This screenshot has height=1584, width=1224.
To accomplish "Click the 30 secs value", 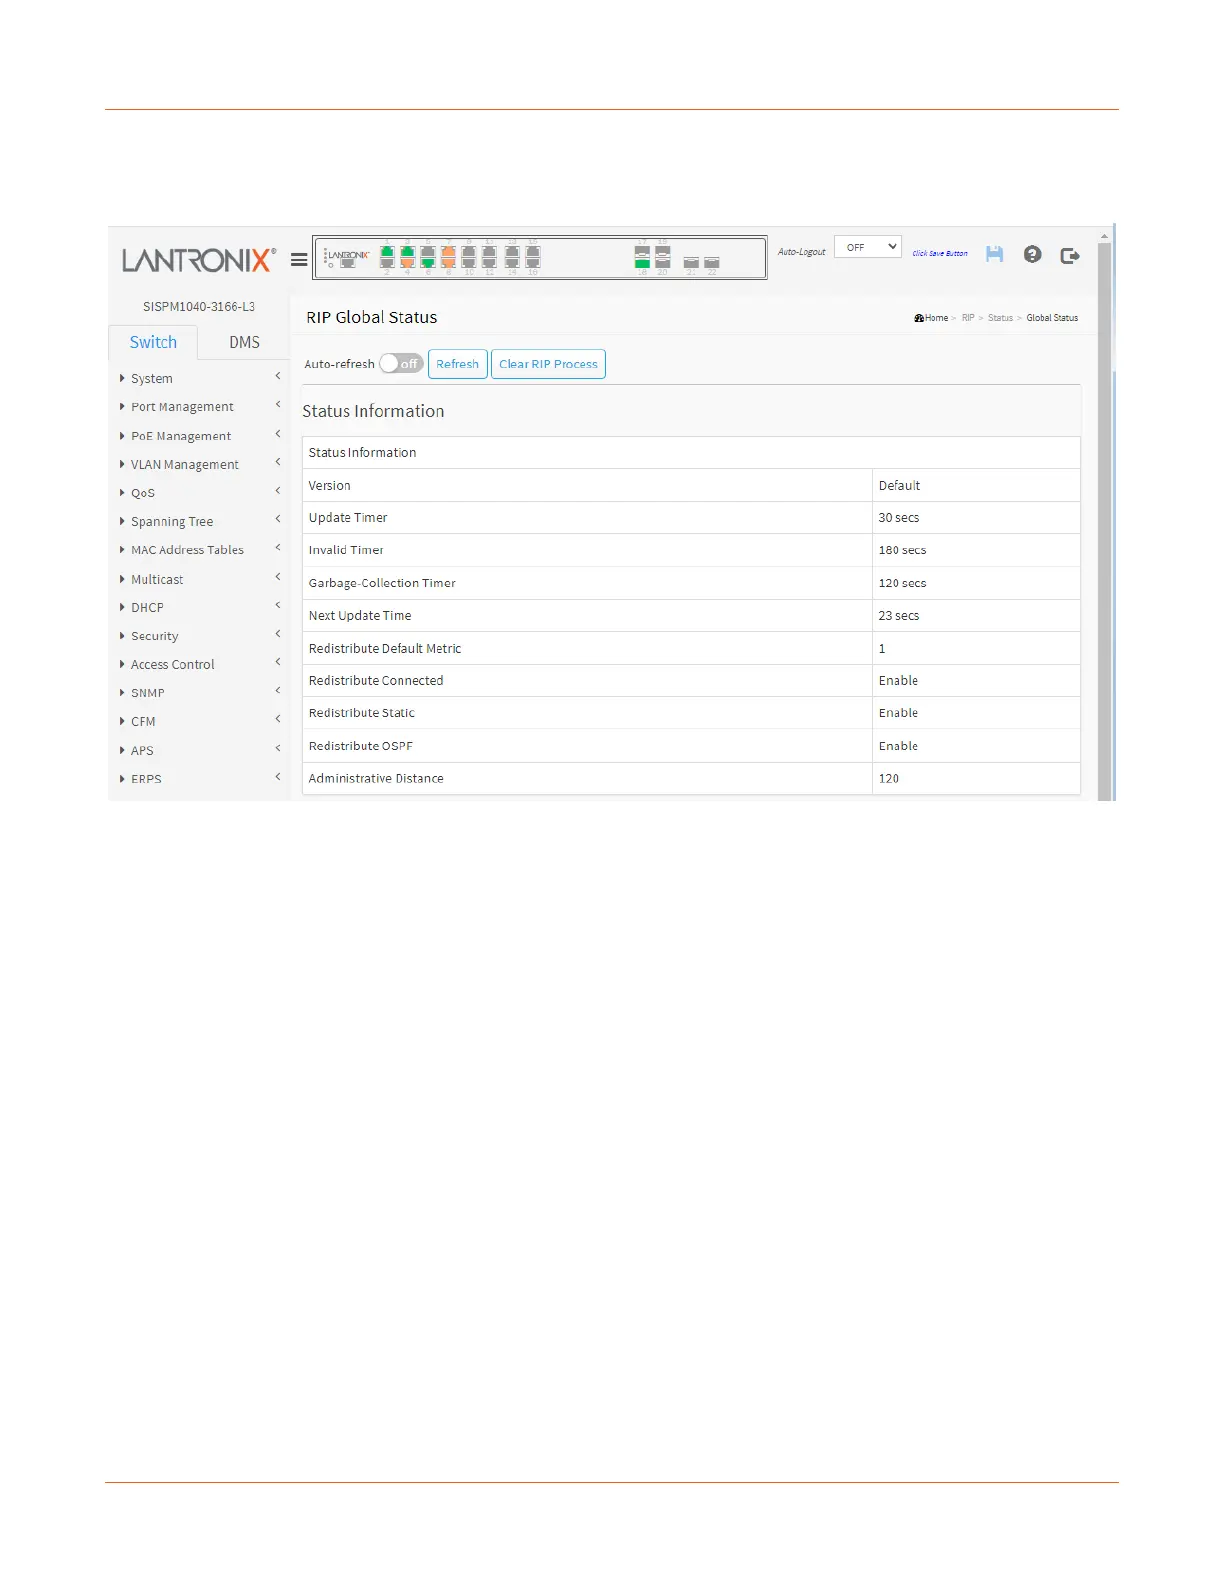I will point(898,518).
